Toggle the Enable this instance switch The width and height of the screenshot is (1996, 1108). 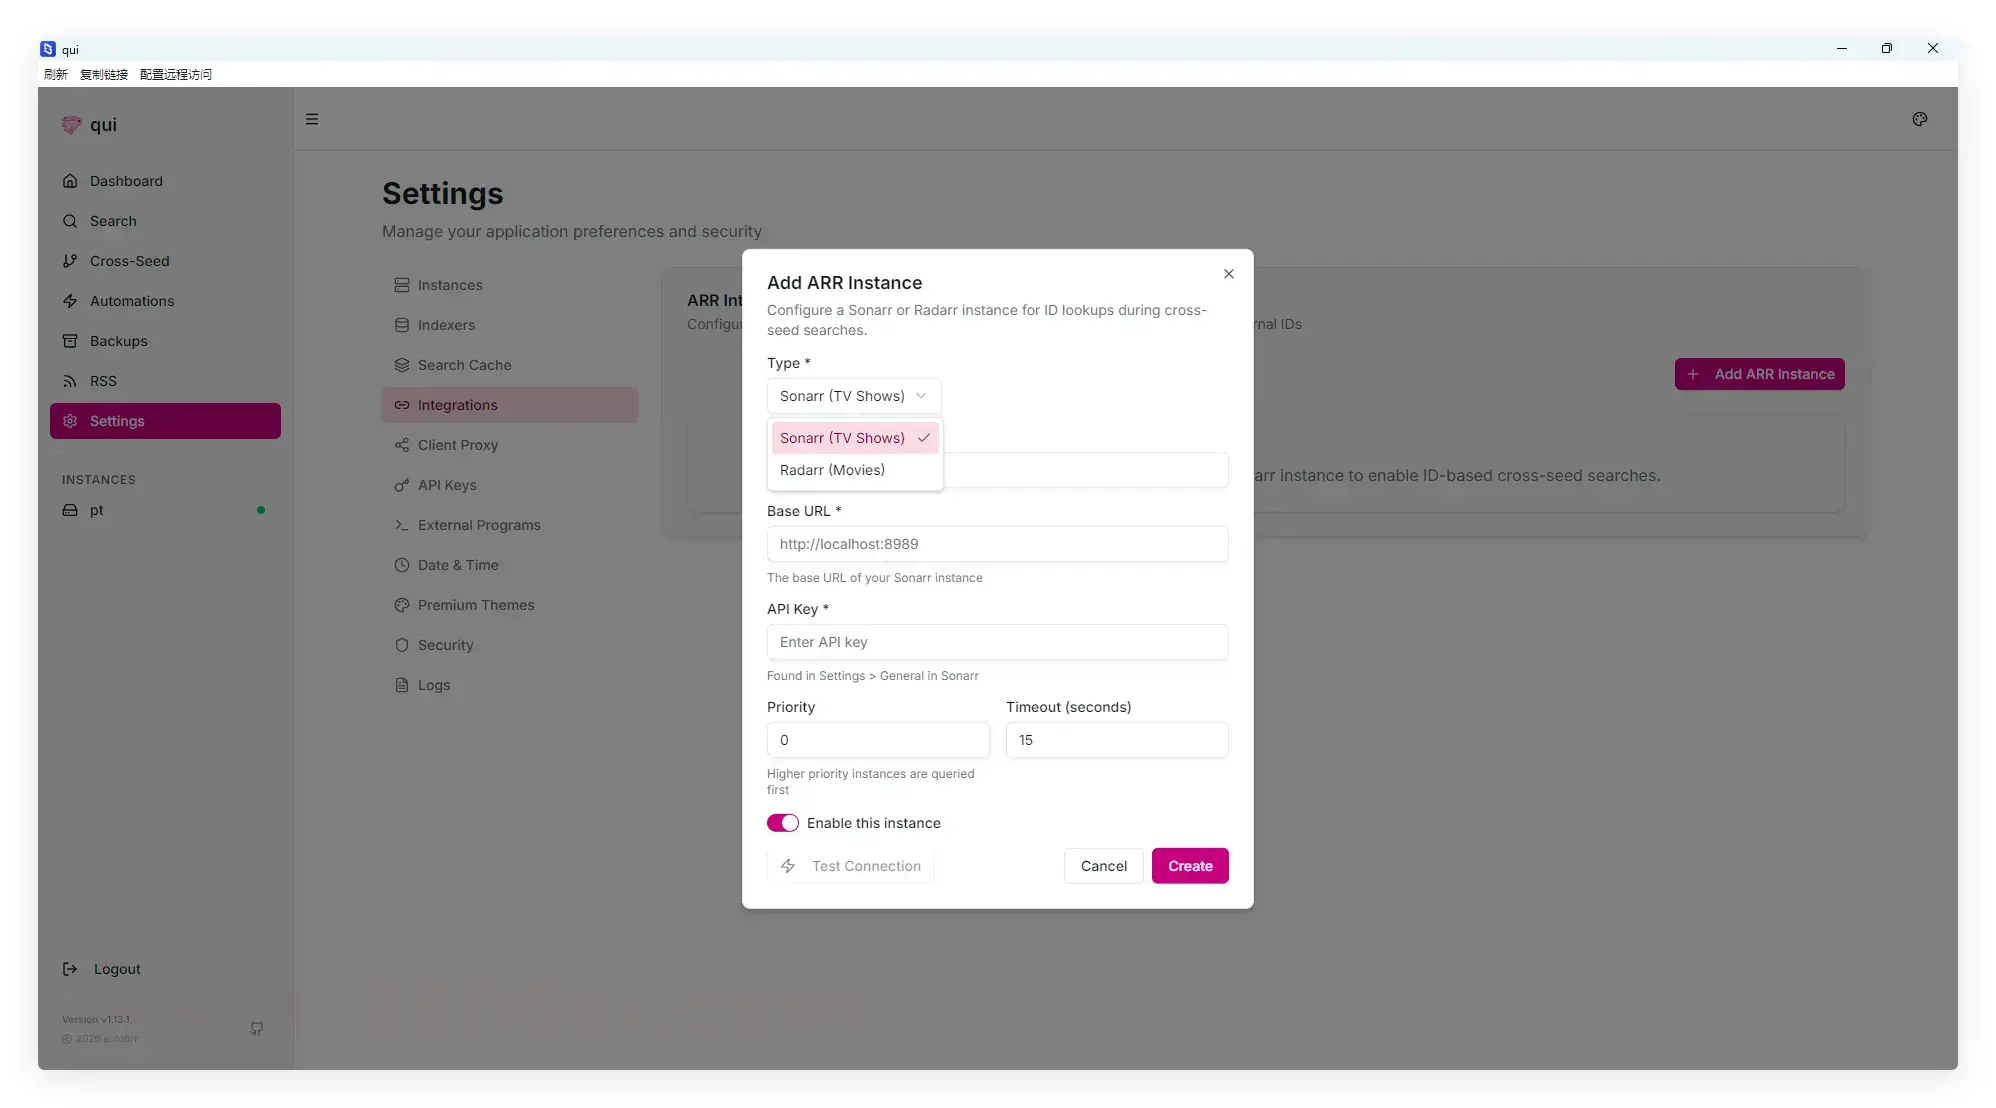pyautogui.click(x=782, y=823)
